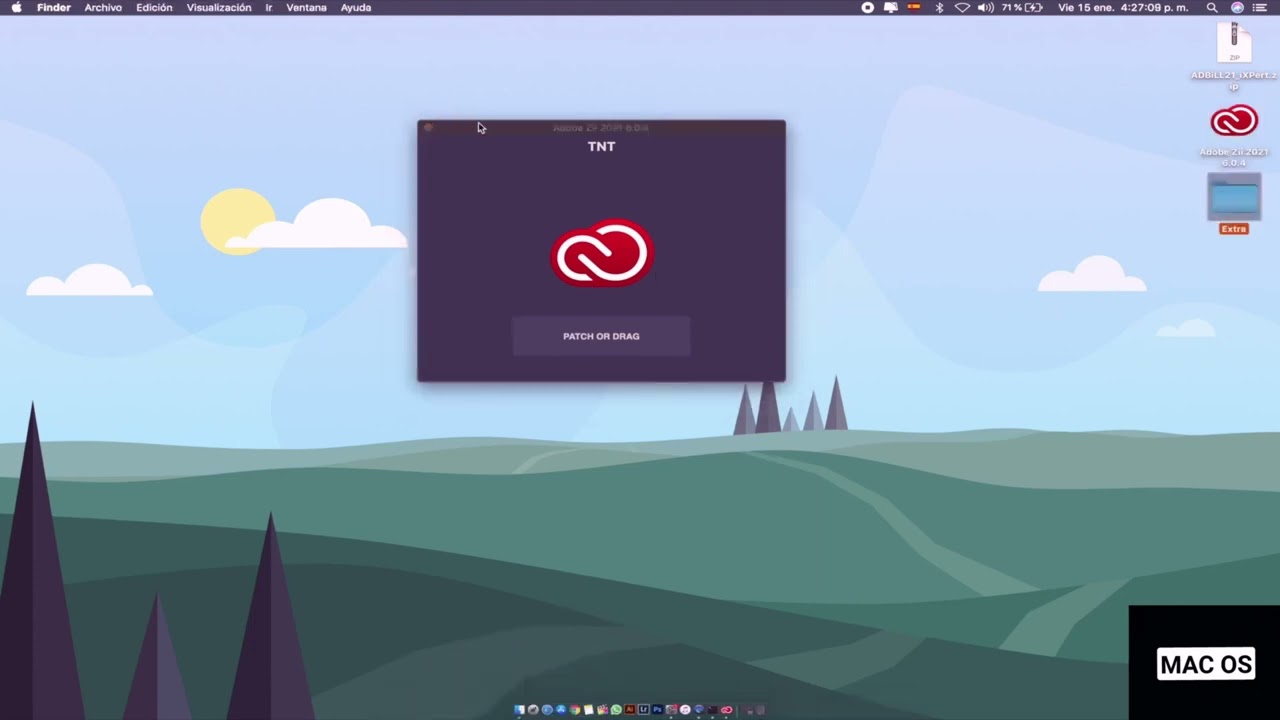Click the PATCH OR DRAG button
1280x720 pixels.
point(601,336)
